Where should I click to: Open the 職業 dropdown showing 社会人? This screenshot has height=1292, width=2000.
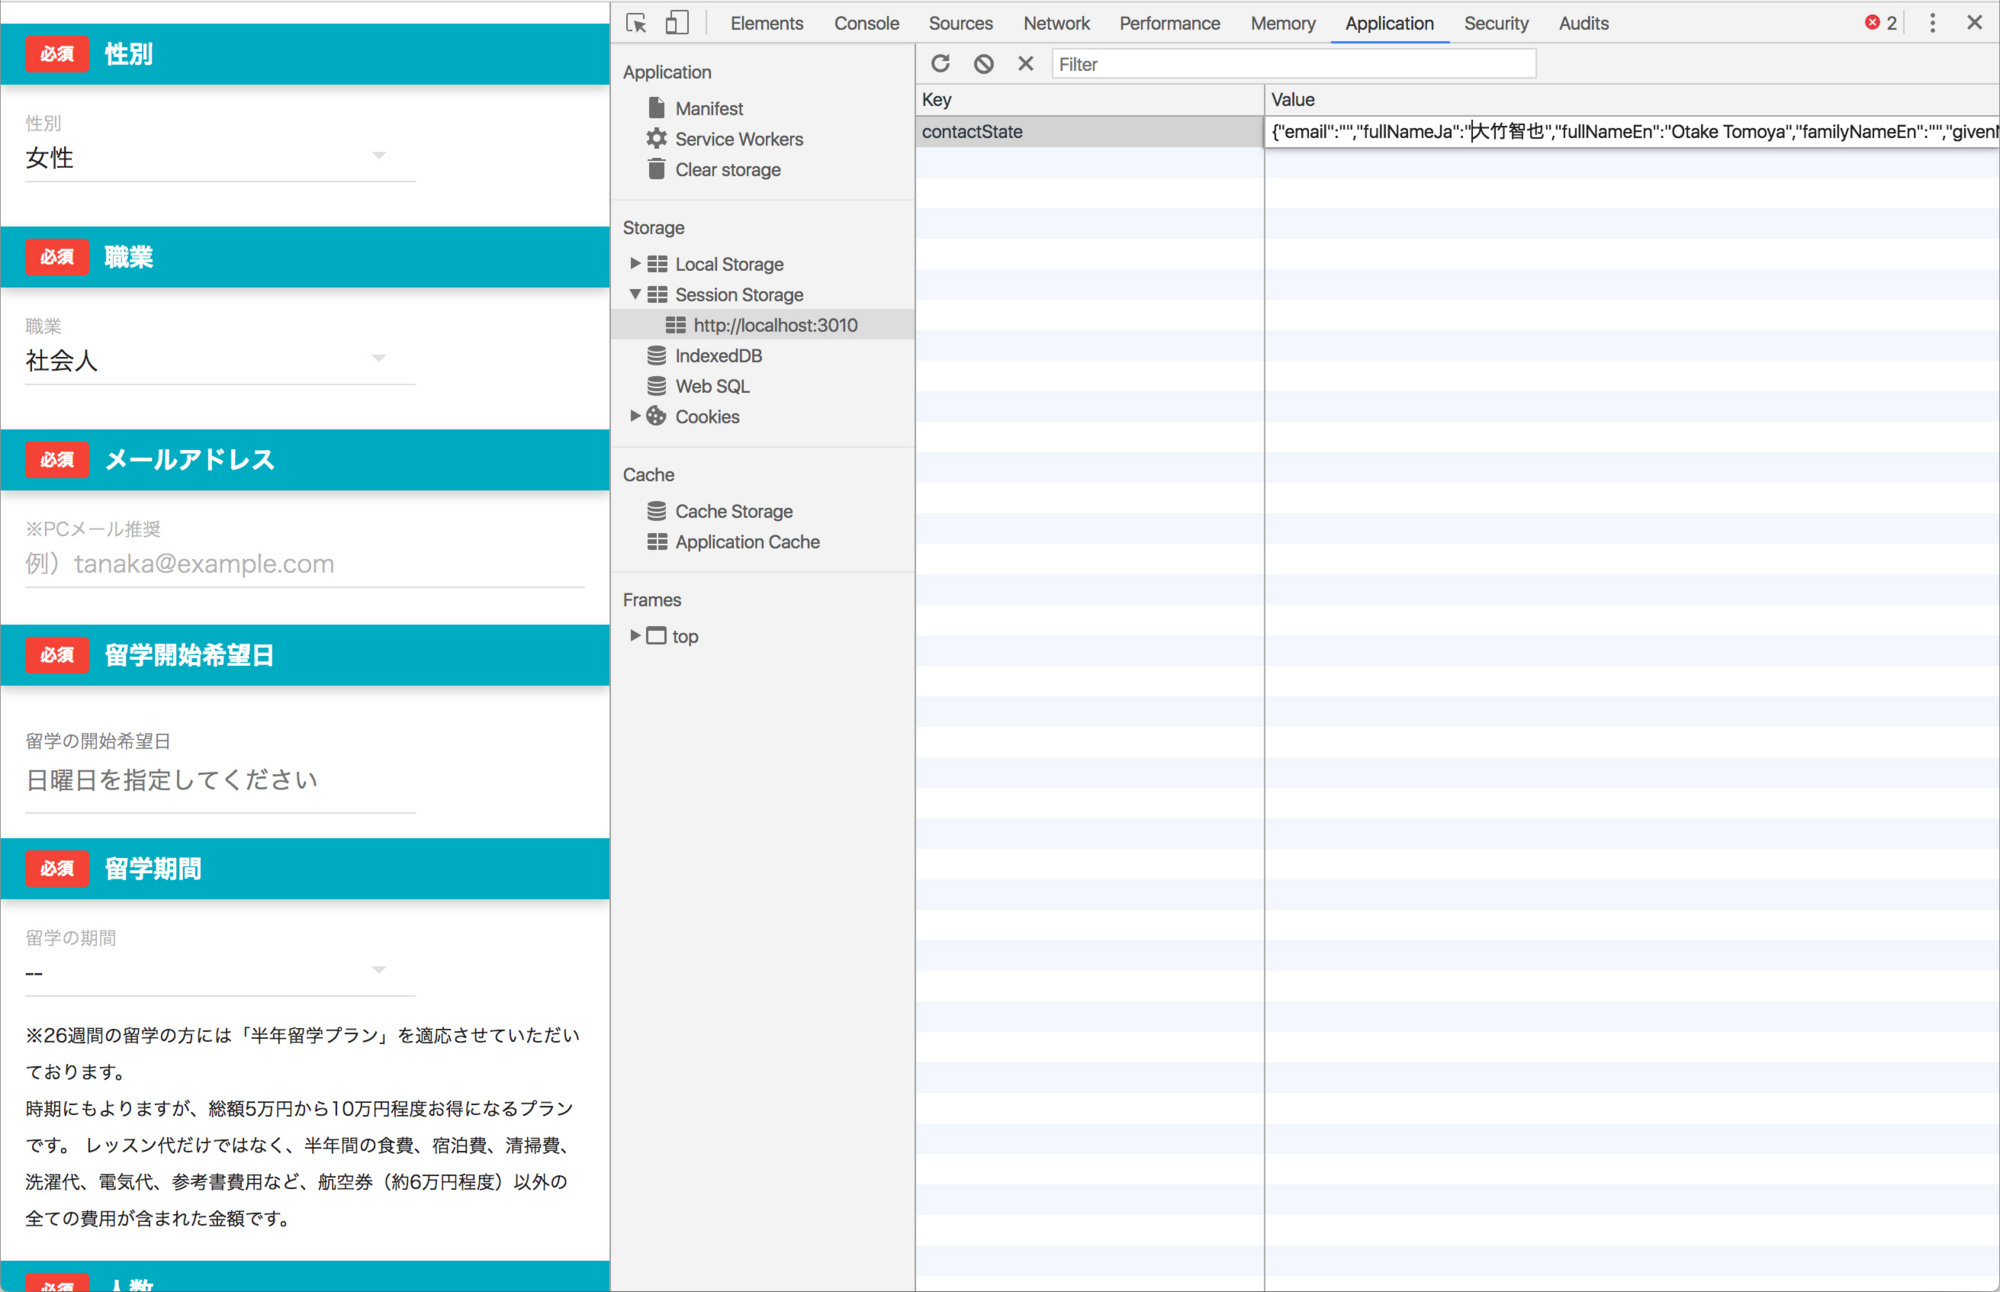tap(220, 360)
